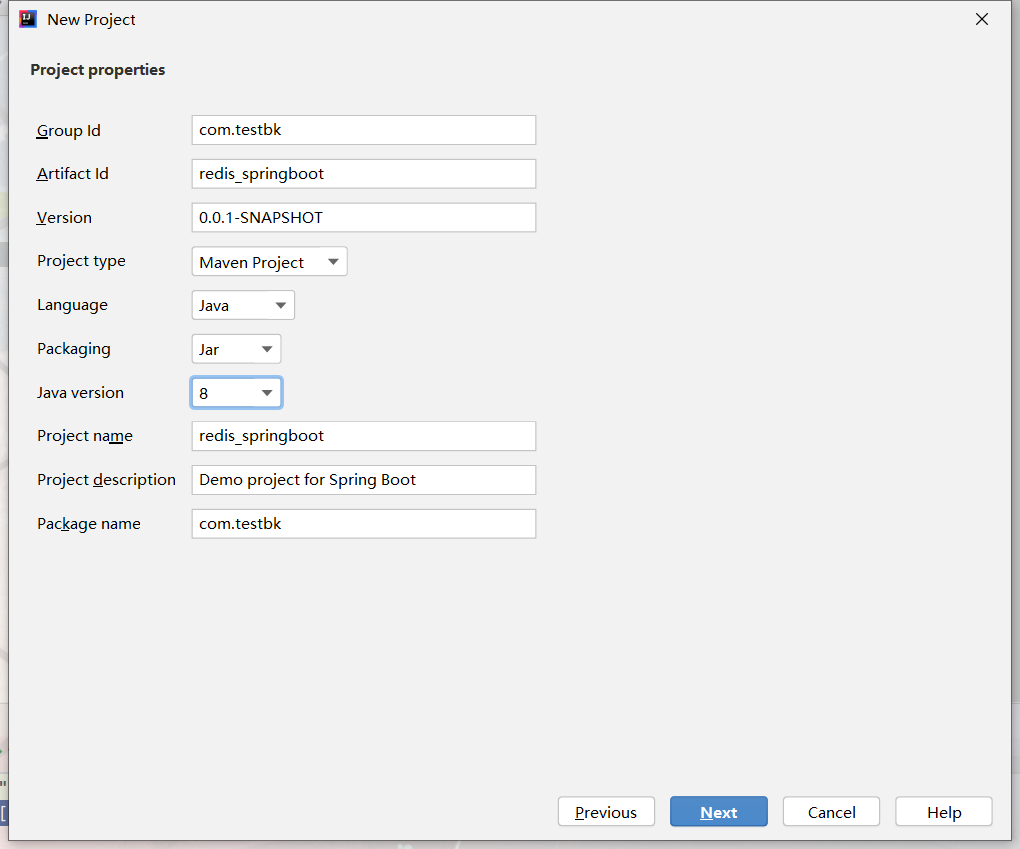Click the IntelliJ IDEA logo icon

28,19
